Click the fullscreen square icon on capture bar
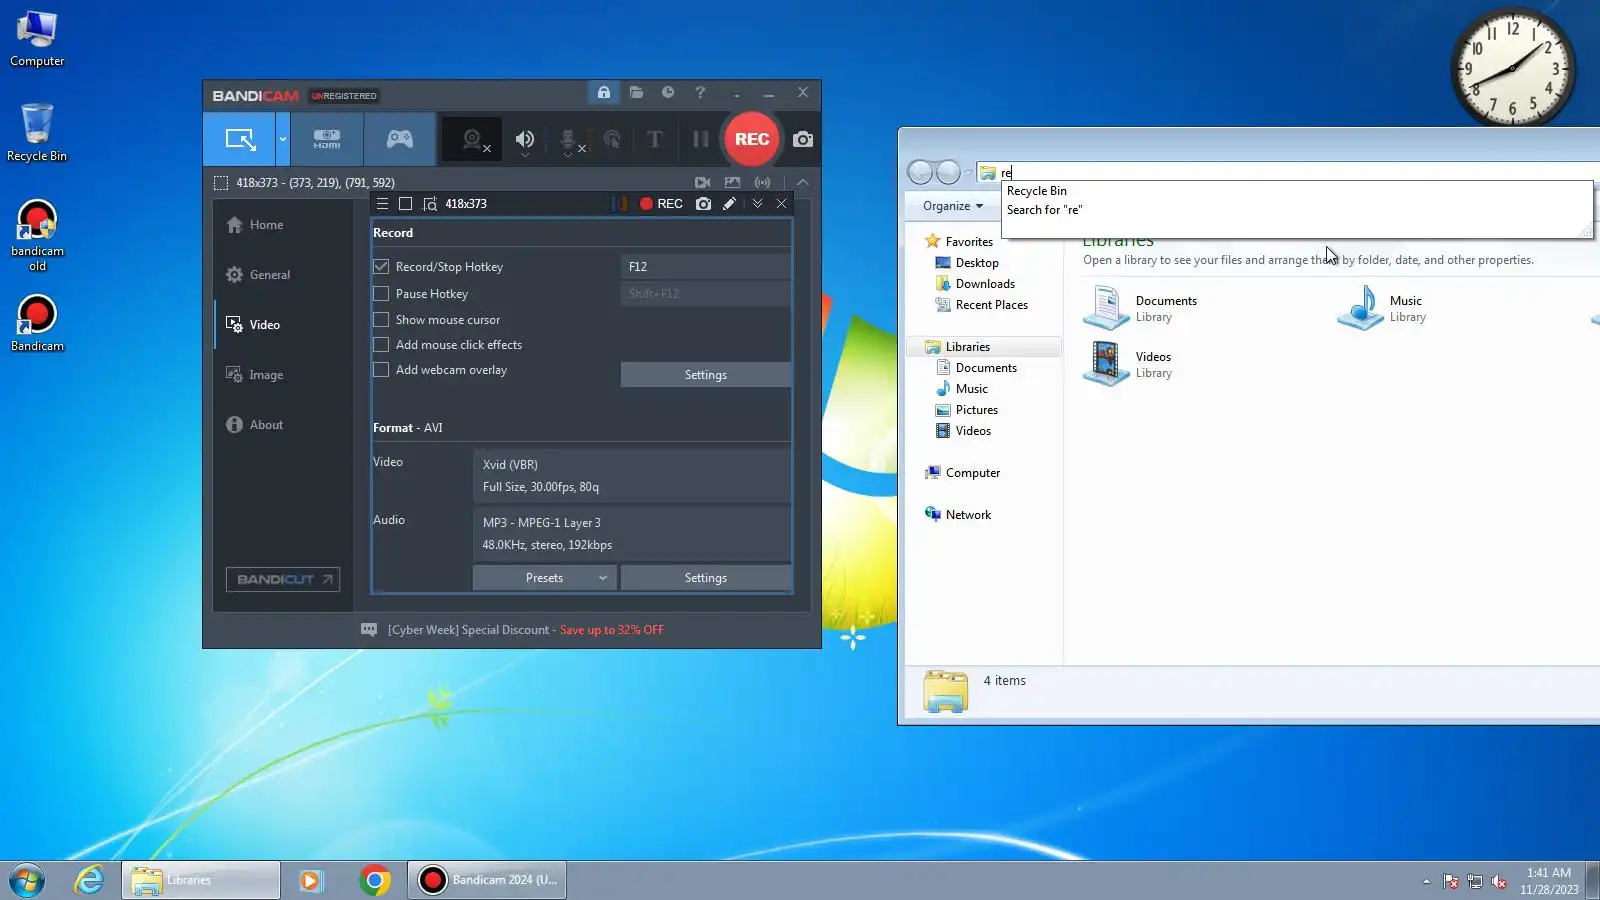Viewport: 1600px width, 900px height. [405, 204]
